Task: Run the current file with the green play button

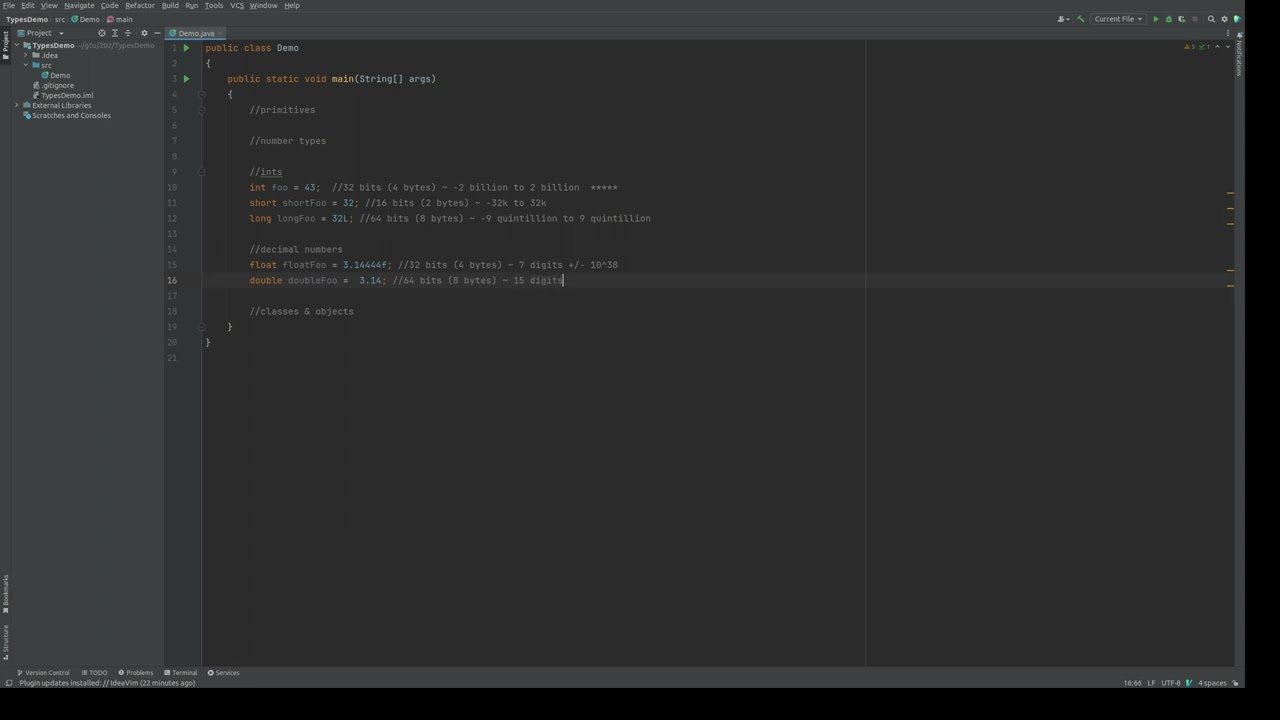Action: tap(1156, 19)
